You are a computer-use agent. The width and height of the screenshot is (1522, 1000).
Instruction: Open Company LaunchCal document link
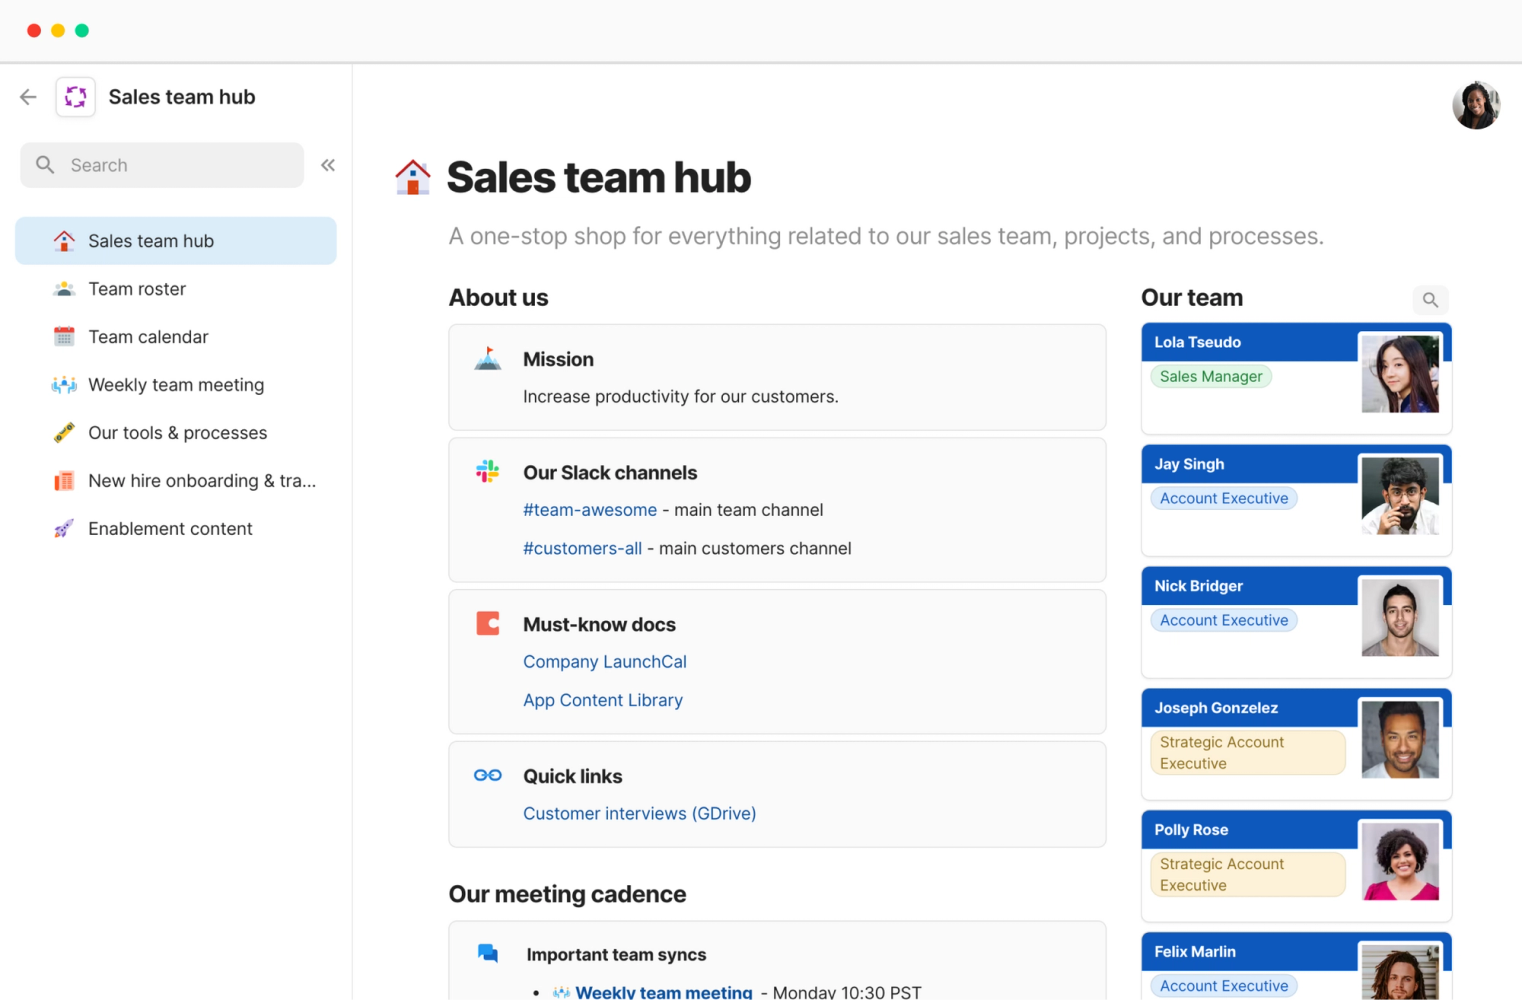[605, 662]
